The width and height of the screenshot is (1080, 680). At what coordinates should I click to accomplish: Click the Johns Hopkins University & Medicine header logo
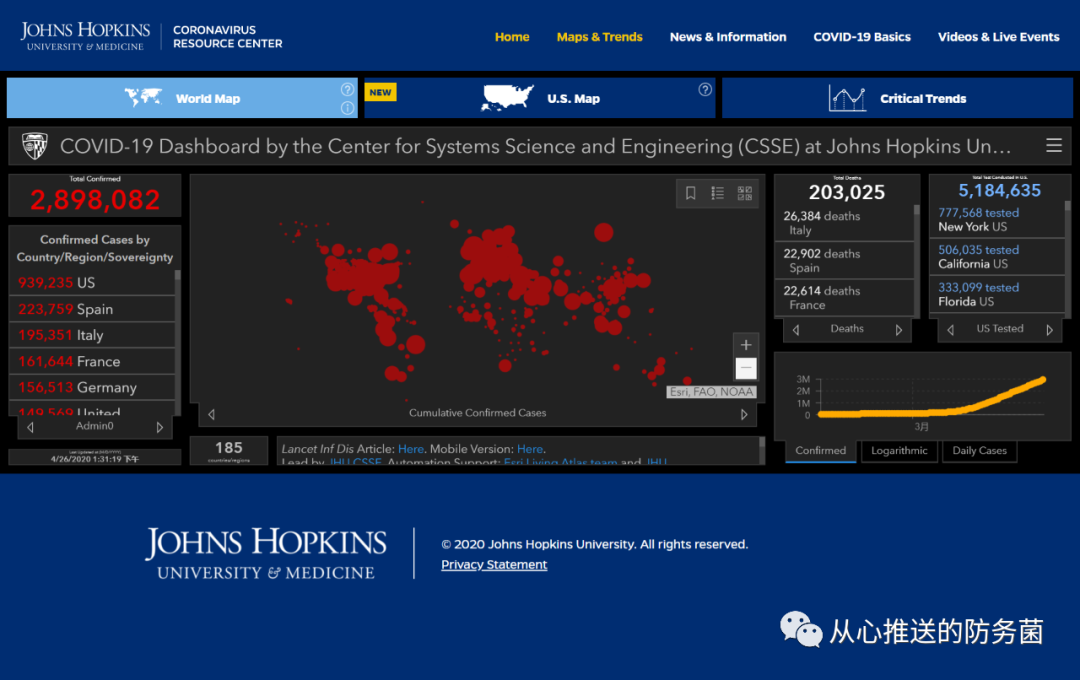(85, 36)
